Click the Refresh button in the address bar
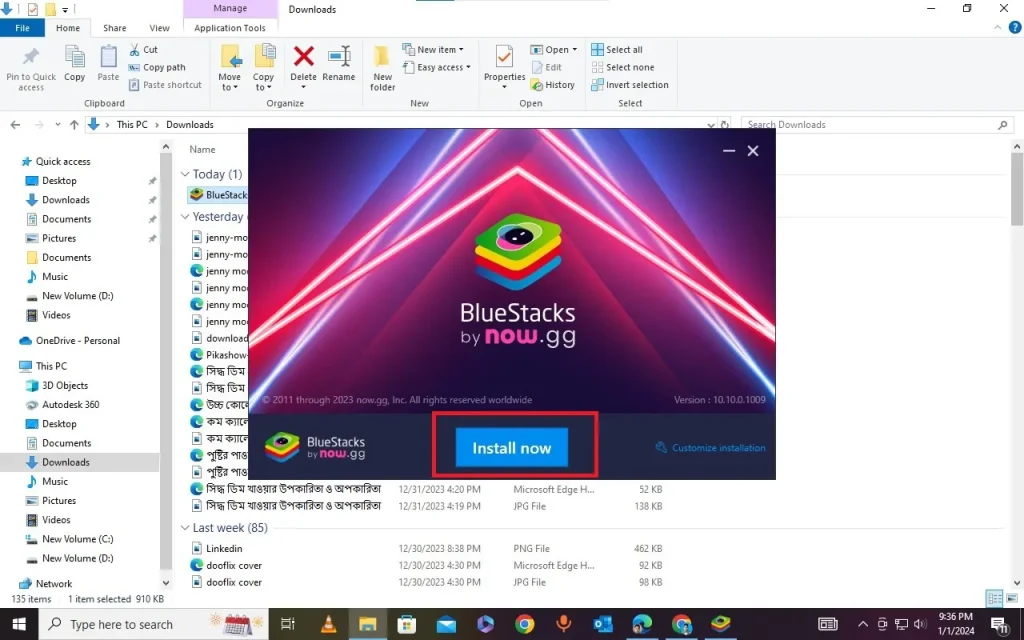The width and height of the screenshot is (1024, 640). click(725, 125)
